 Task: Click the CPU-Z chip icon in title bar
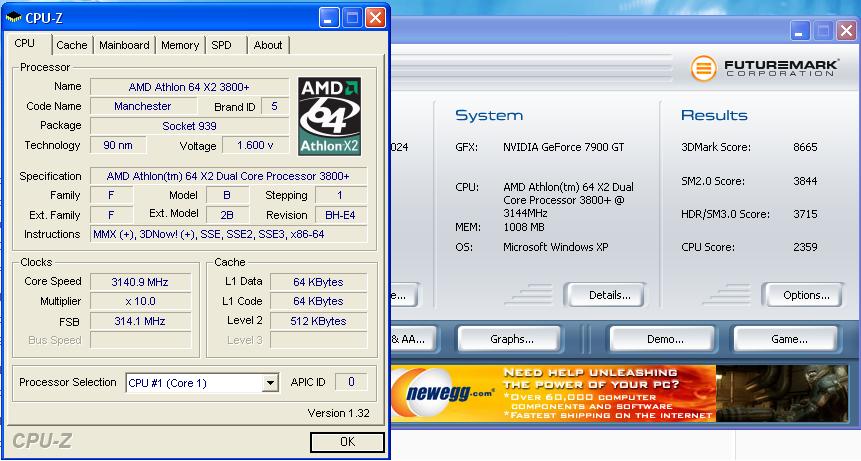[13, 17]
